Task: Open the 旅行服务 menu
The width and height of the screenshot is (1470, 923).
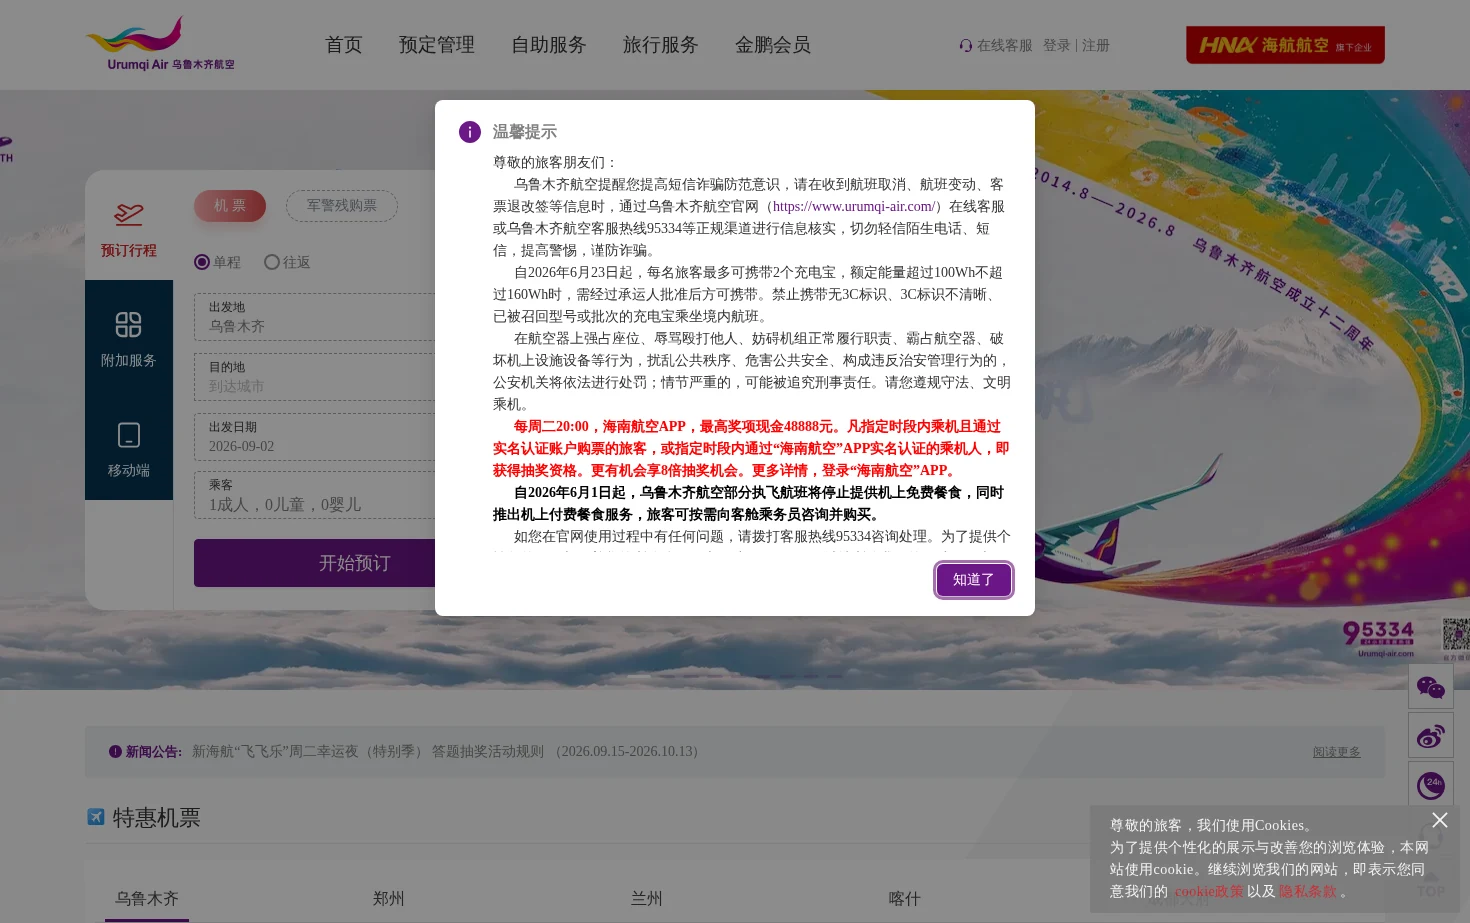Action: point(661,45)
